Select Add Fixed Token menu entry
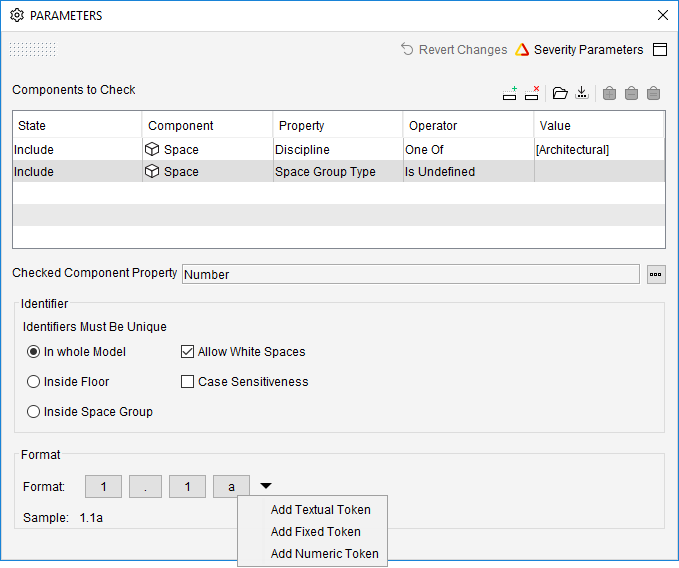 315,532
